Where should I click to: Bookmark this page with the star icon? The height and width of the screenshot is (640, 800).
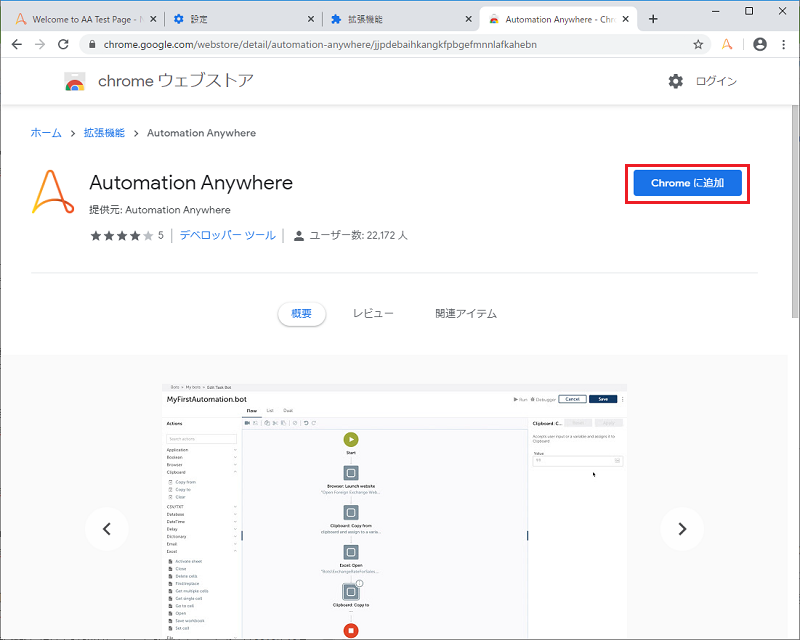698,44
